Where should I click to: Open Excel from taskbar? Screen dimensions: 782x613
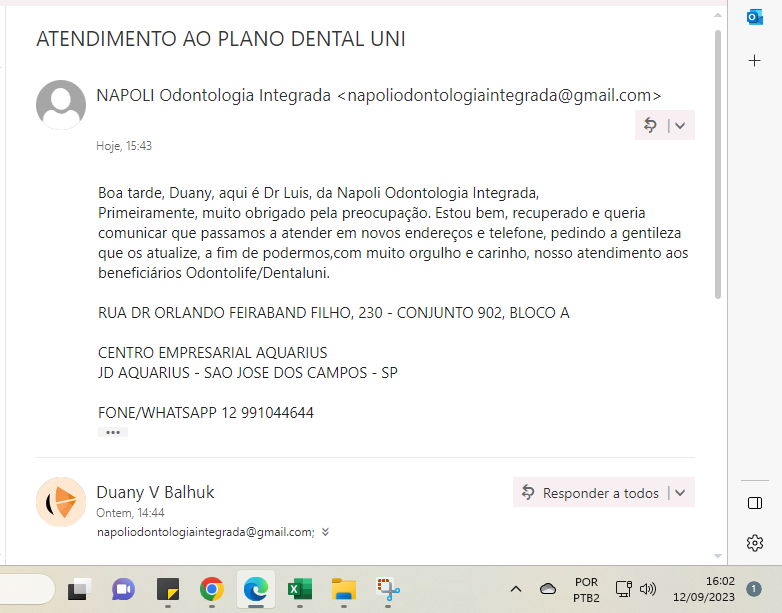[x=300, y=590]
